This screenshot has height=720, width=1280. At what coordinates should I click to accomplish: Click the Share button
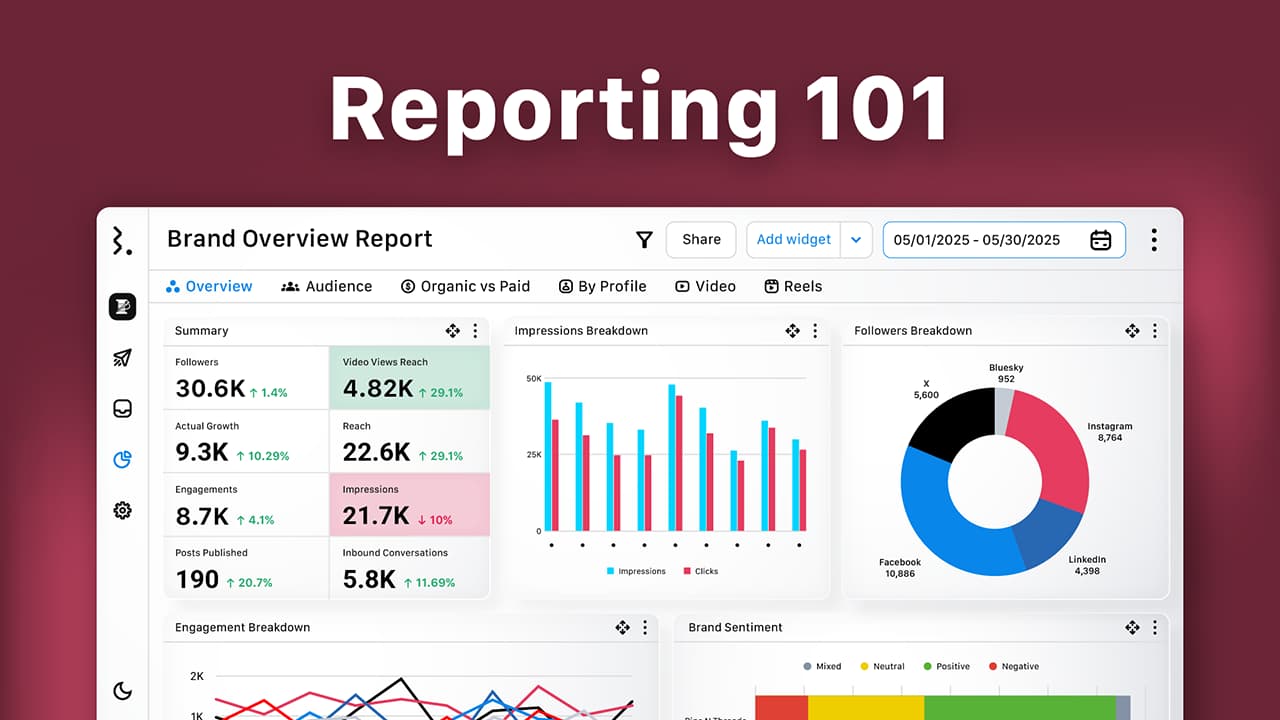click(701, 240)
